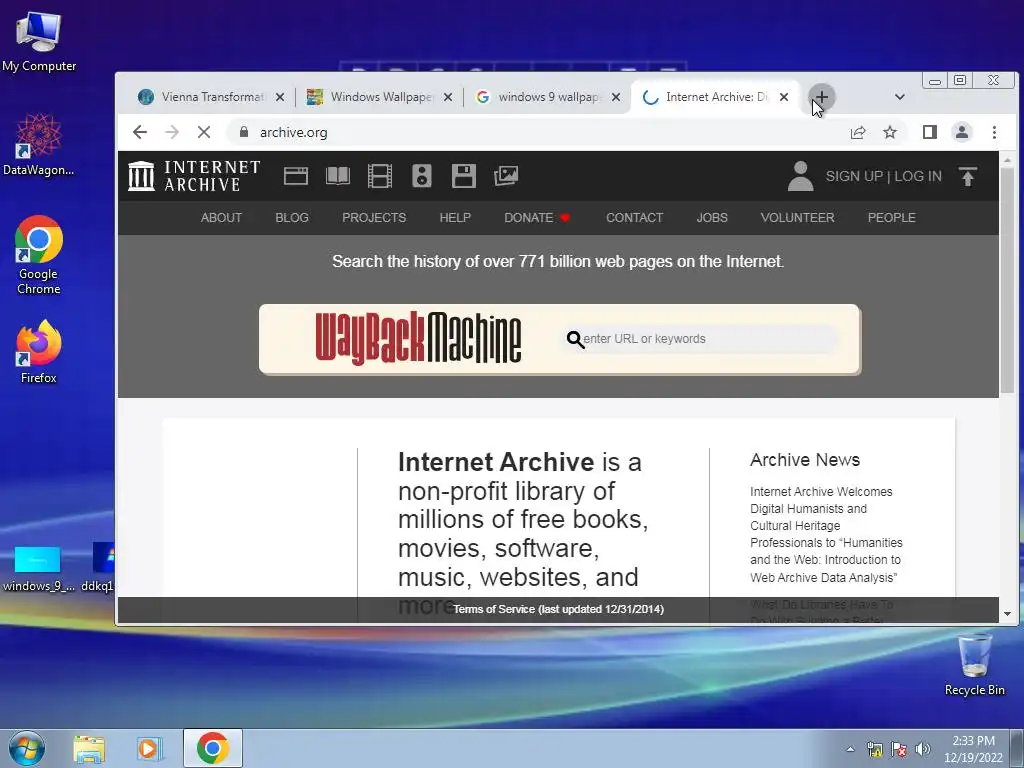Image resolution: width=1024 pixels, height=768 pixels.
Task: Click the page scrollbar down arrow
Action: pos(1007,614)
